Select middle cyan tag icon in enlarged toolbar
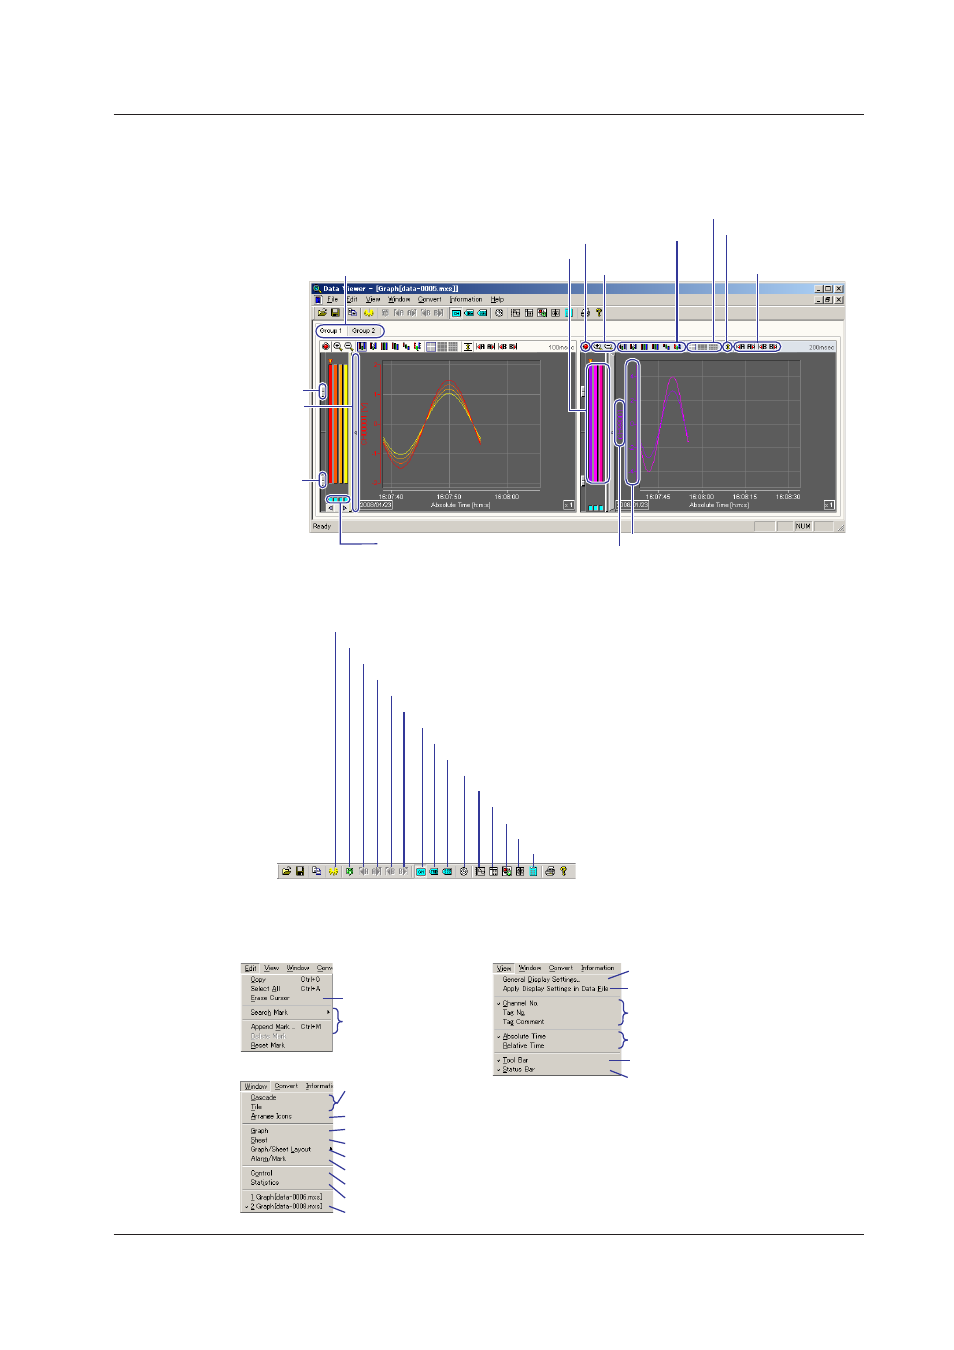The width and height of the screenshot is (954, 1350). pos(434,871)
